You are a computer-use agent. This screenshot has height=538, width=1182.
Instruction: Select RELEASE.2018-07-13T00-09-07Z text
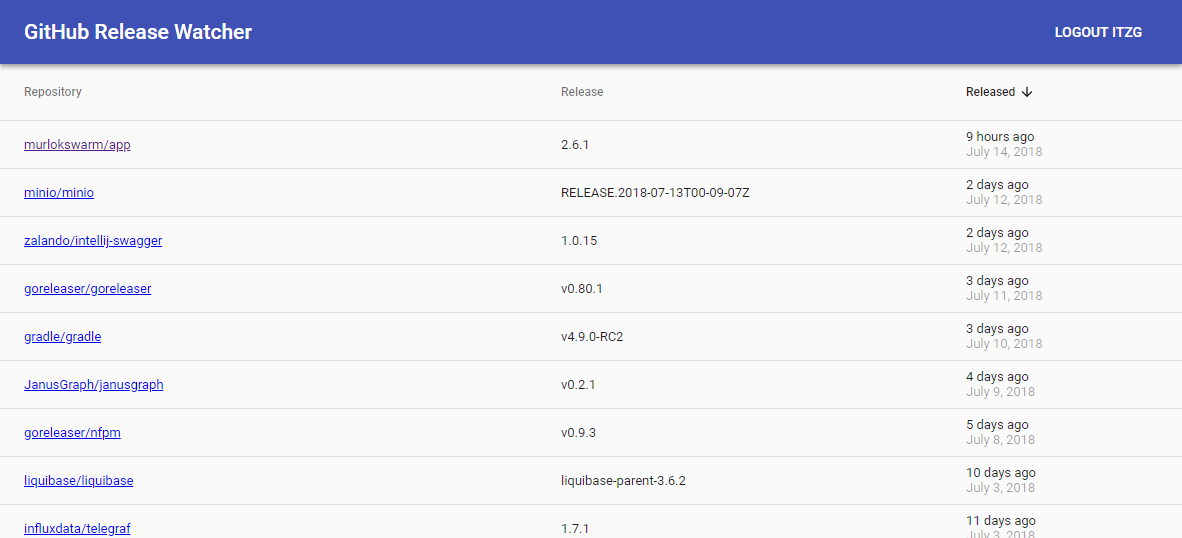point(655,193)
